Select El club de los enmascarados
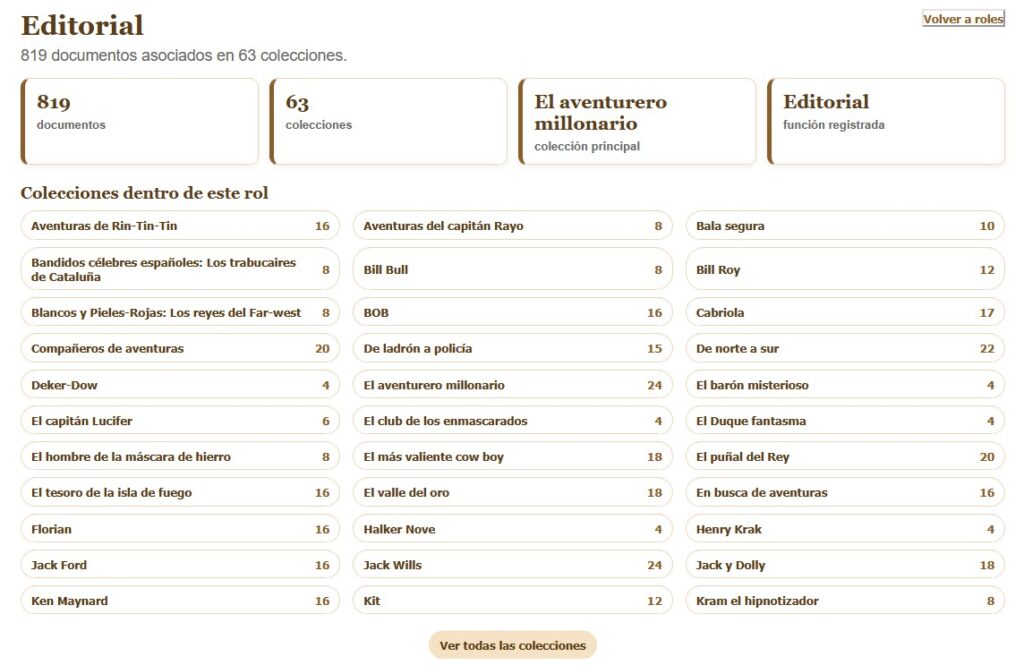 pos(513,421)
